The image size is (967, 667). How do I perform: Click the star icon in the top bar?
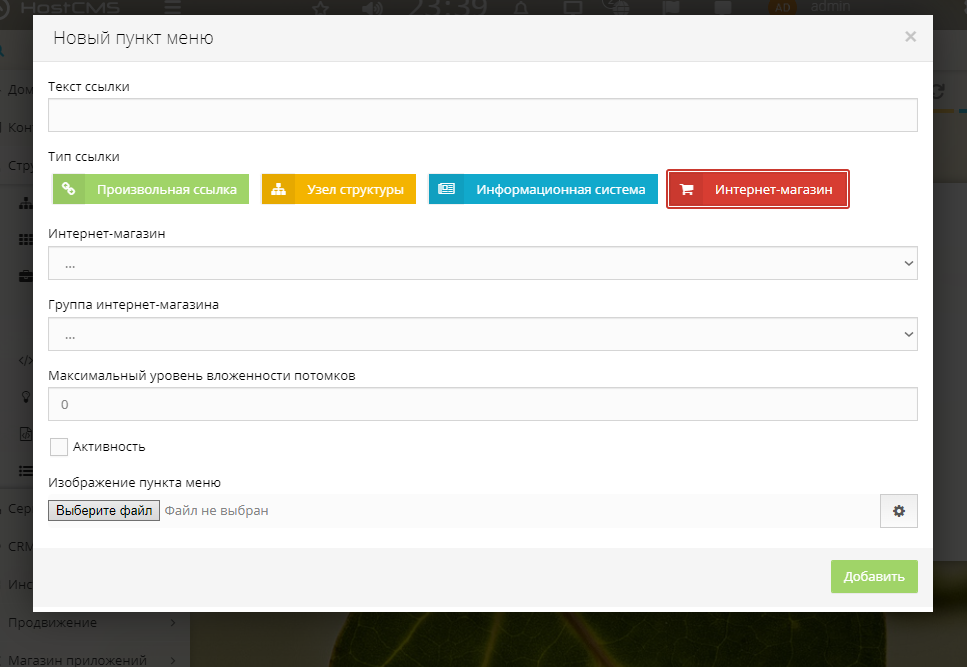[320, 8]
